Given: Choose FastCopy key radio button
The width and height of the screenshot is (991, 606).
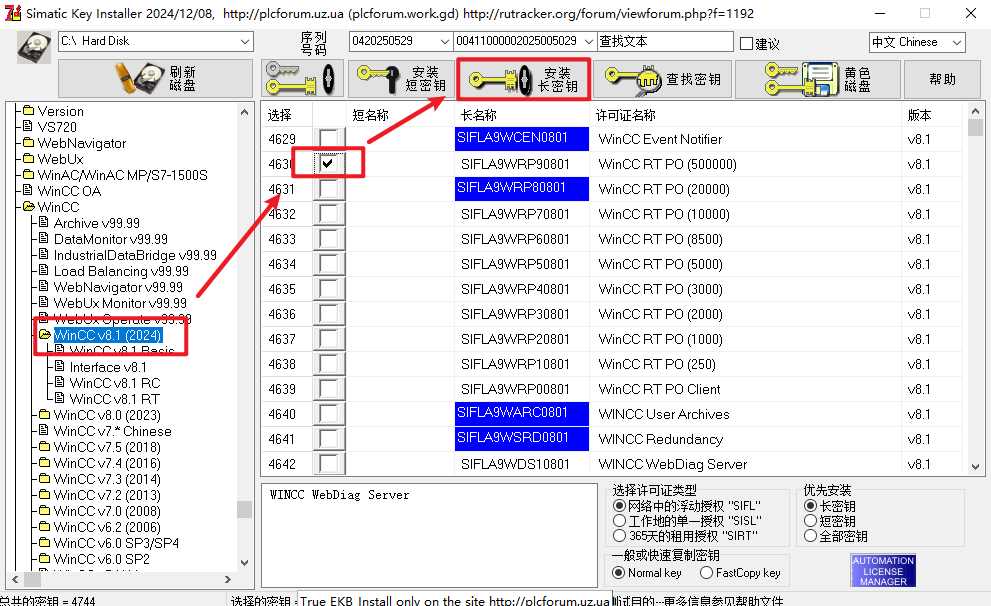Looking at the screenshot, I should 707,573.
